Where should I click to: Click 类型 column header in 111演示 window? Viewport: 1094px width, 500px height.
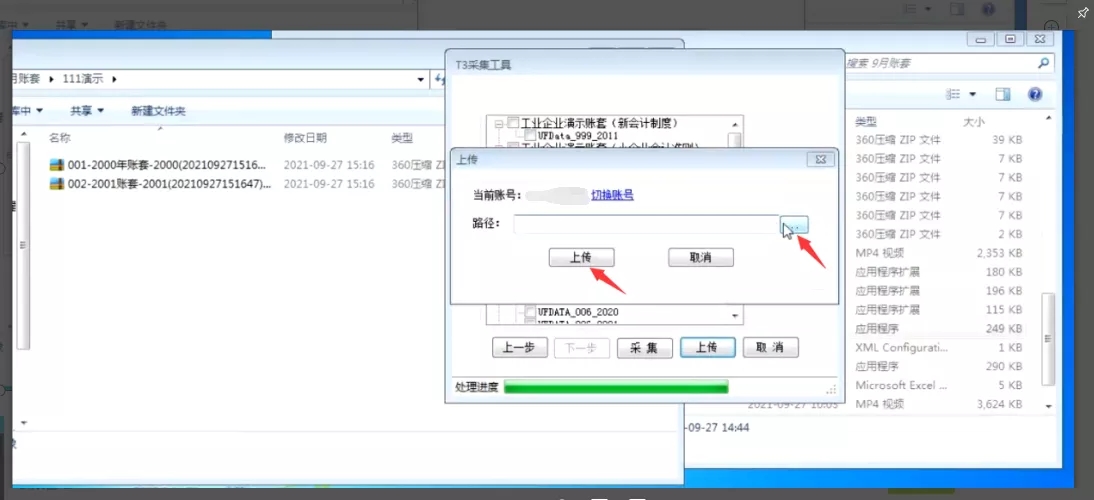tap(402, 138)
